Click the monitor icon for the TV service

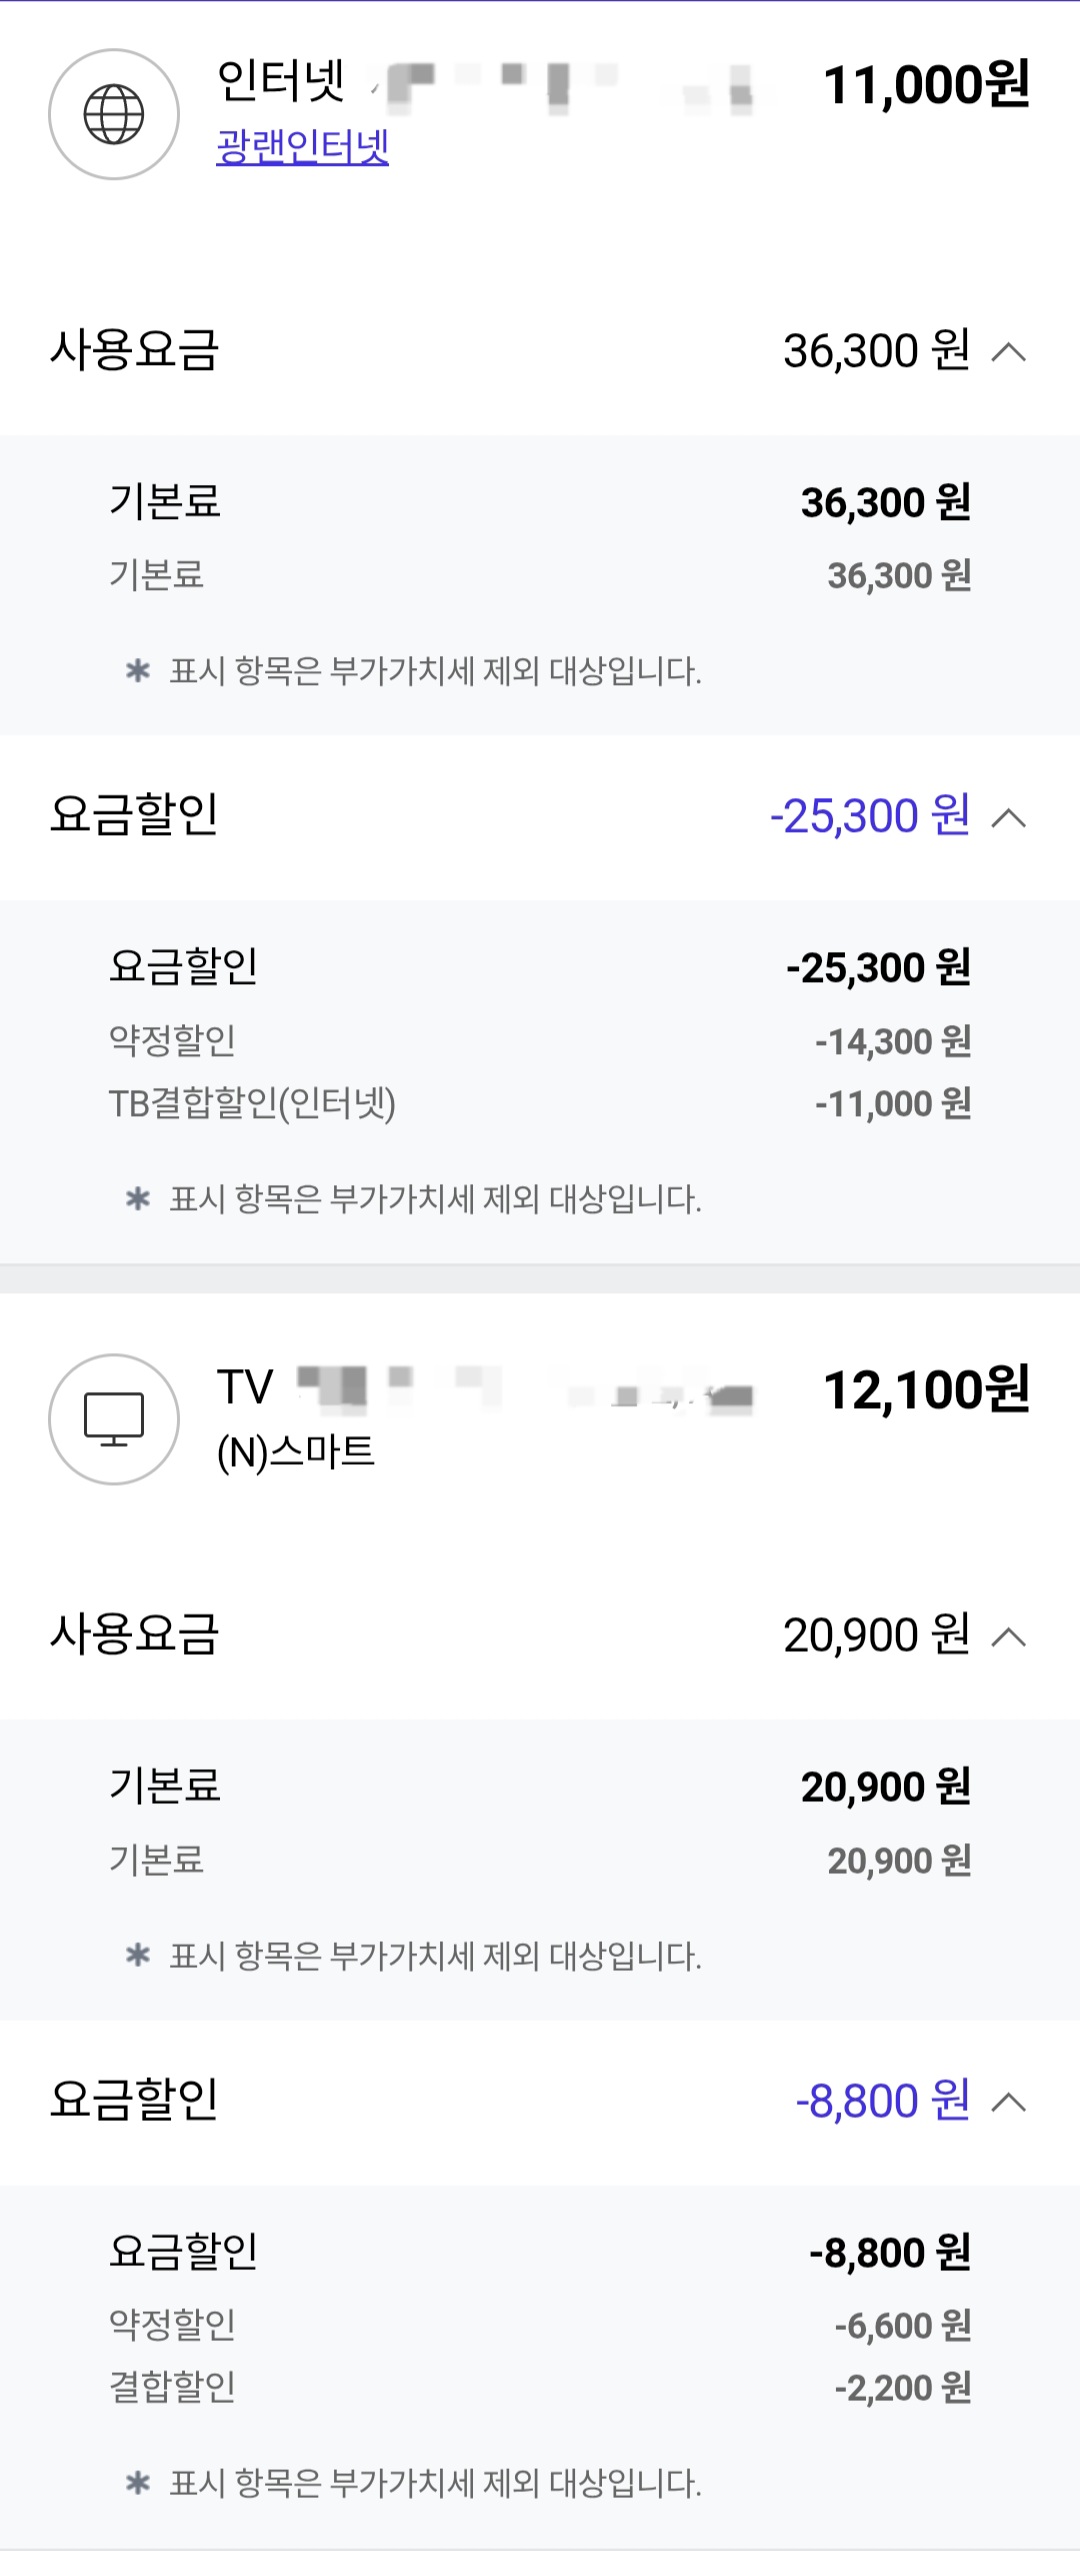[114, 1419]
